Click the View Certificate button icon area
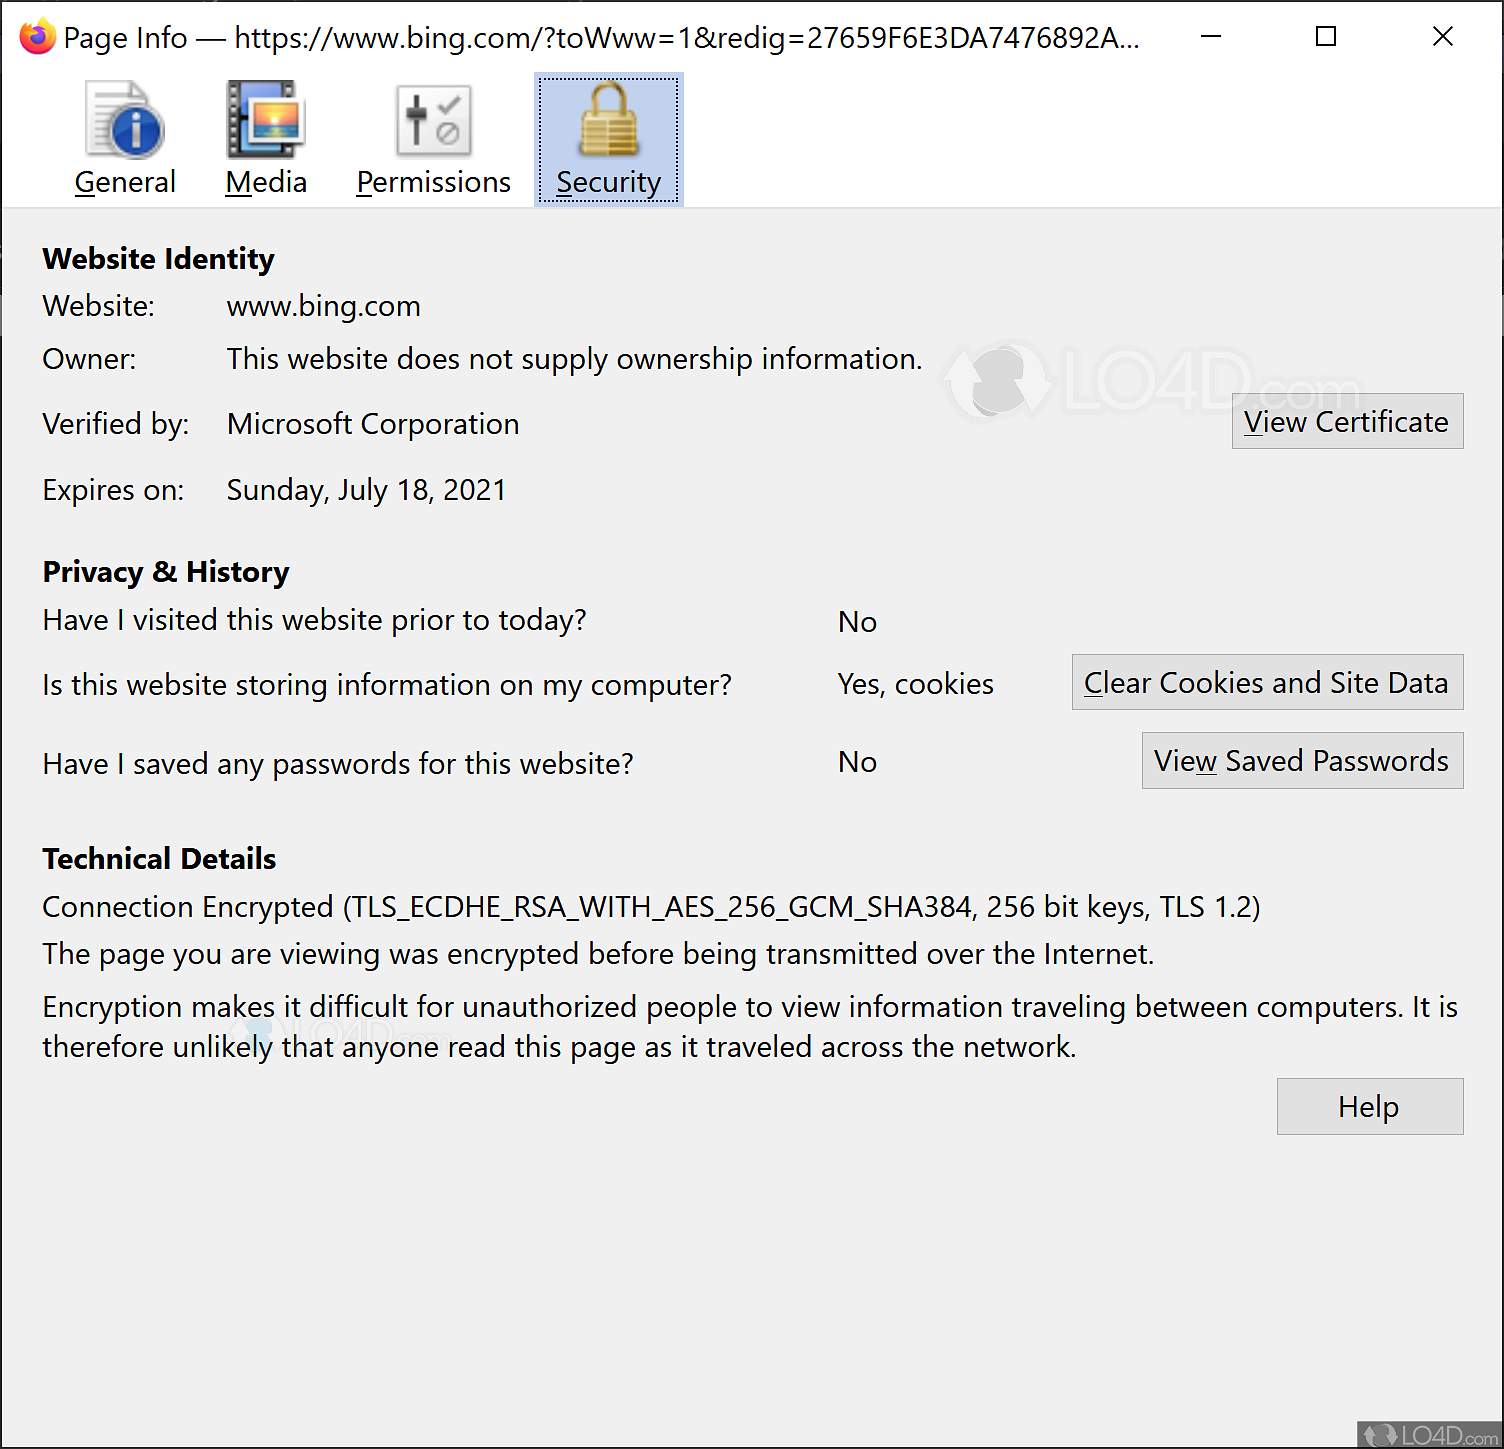The width and height of the screenshot is (1504, 1449). point(1346,421)
